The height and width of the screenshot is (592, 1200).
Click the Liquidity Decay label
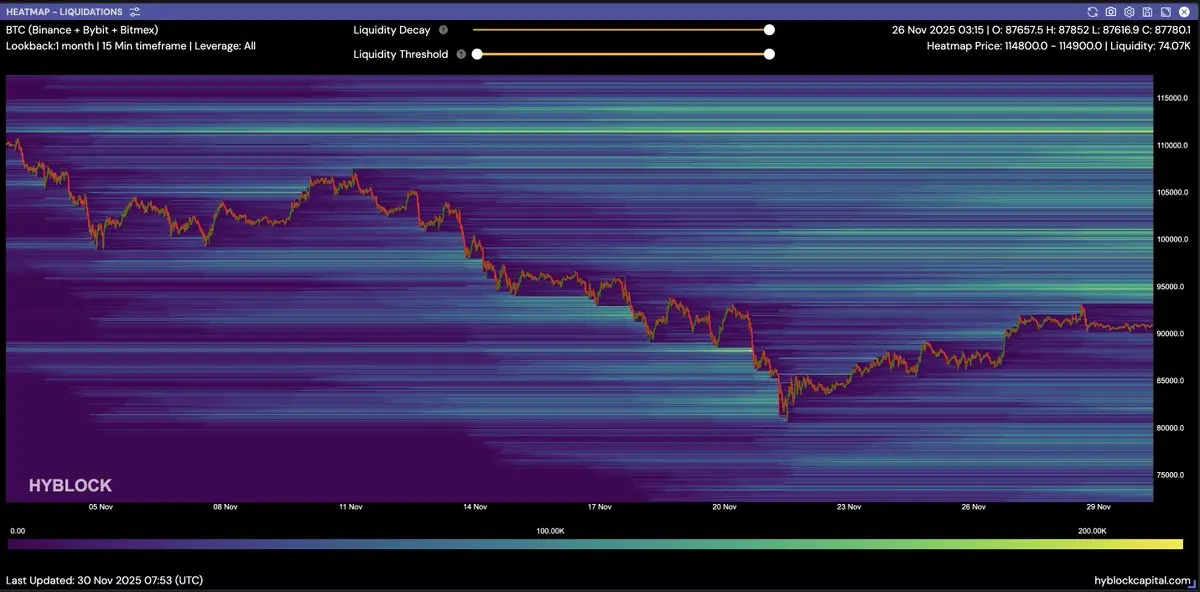click(391, 30)
